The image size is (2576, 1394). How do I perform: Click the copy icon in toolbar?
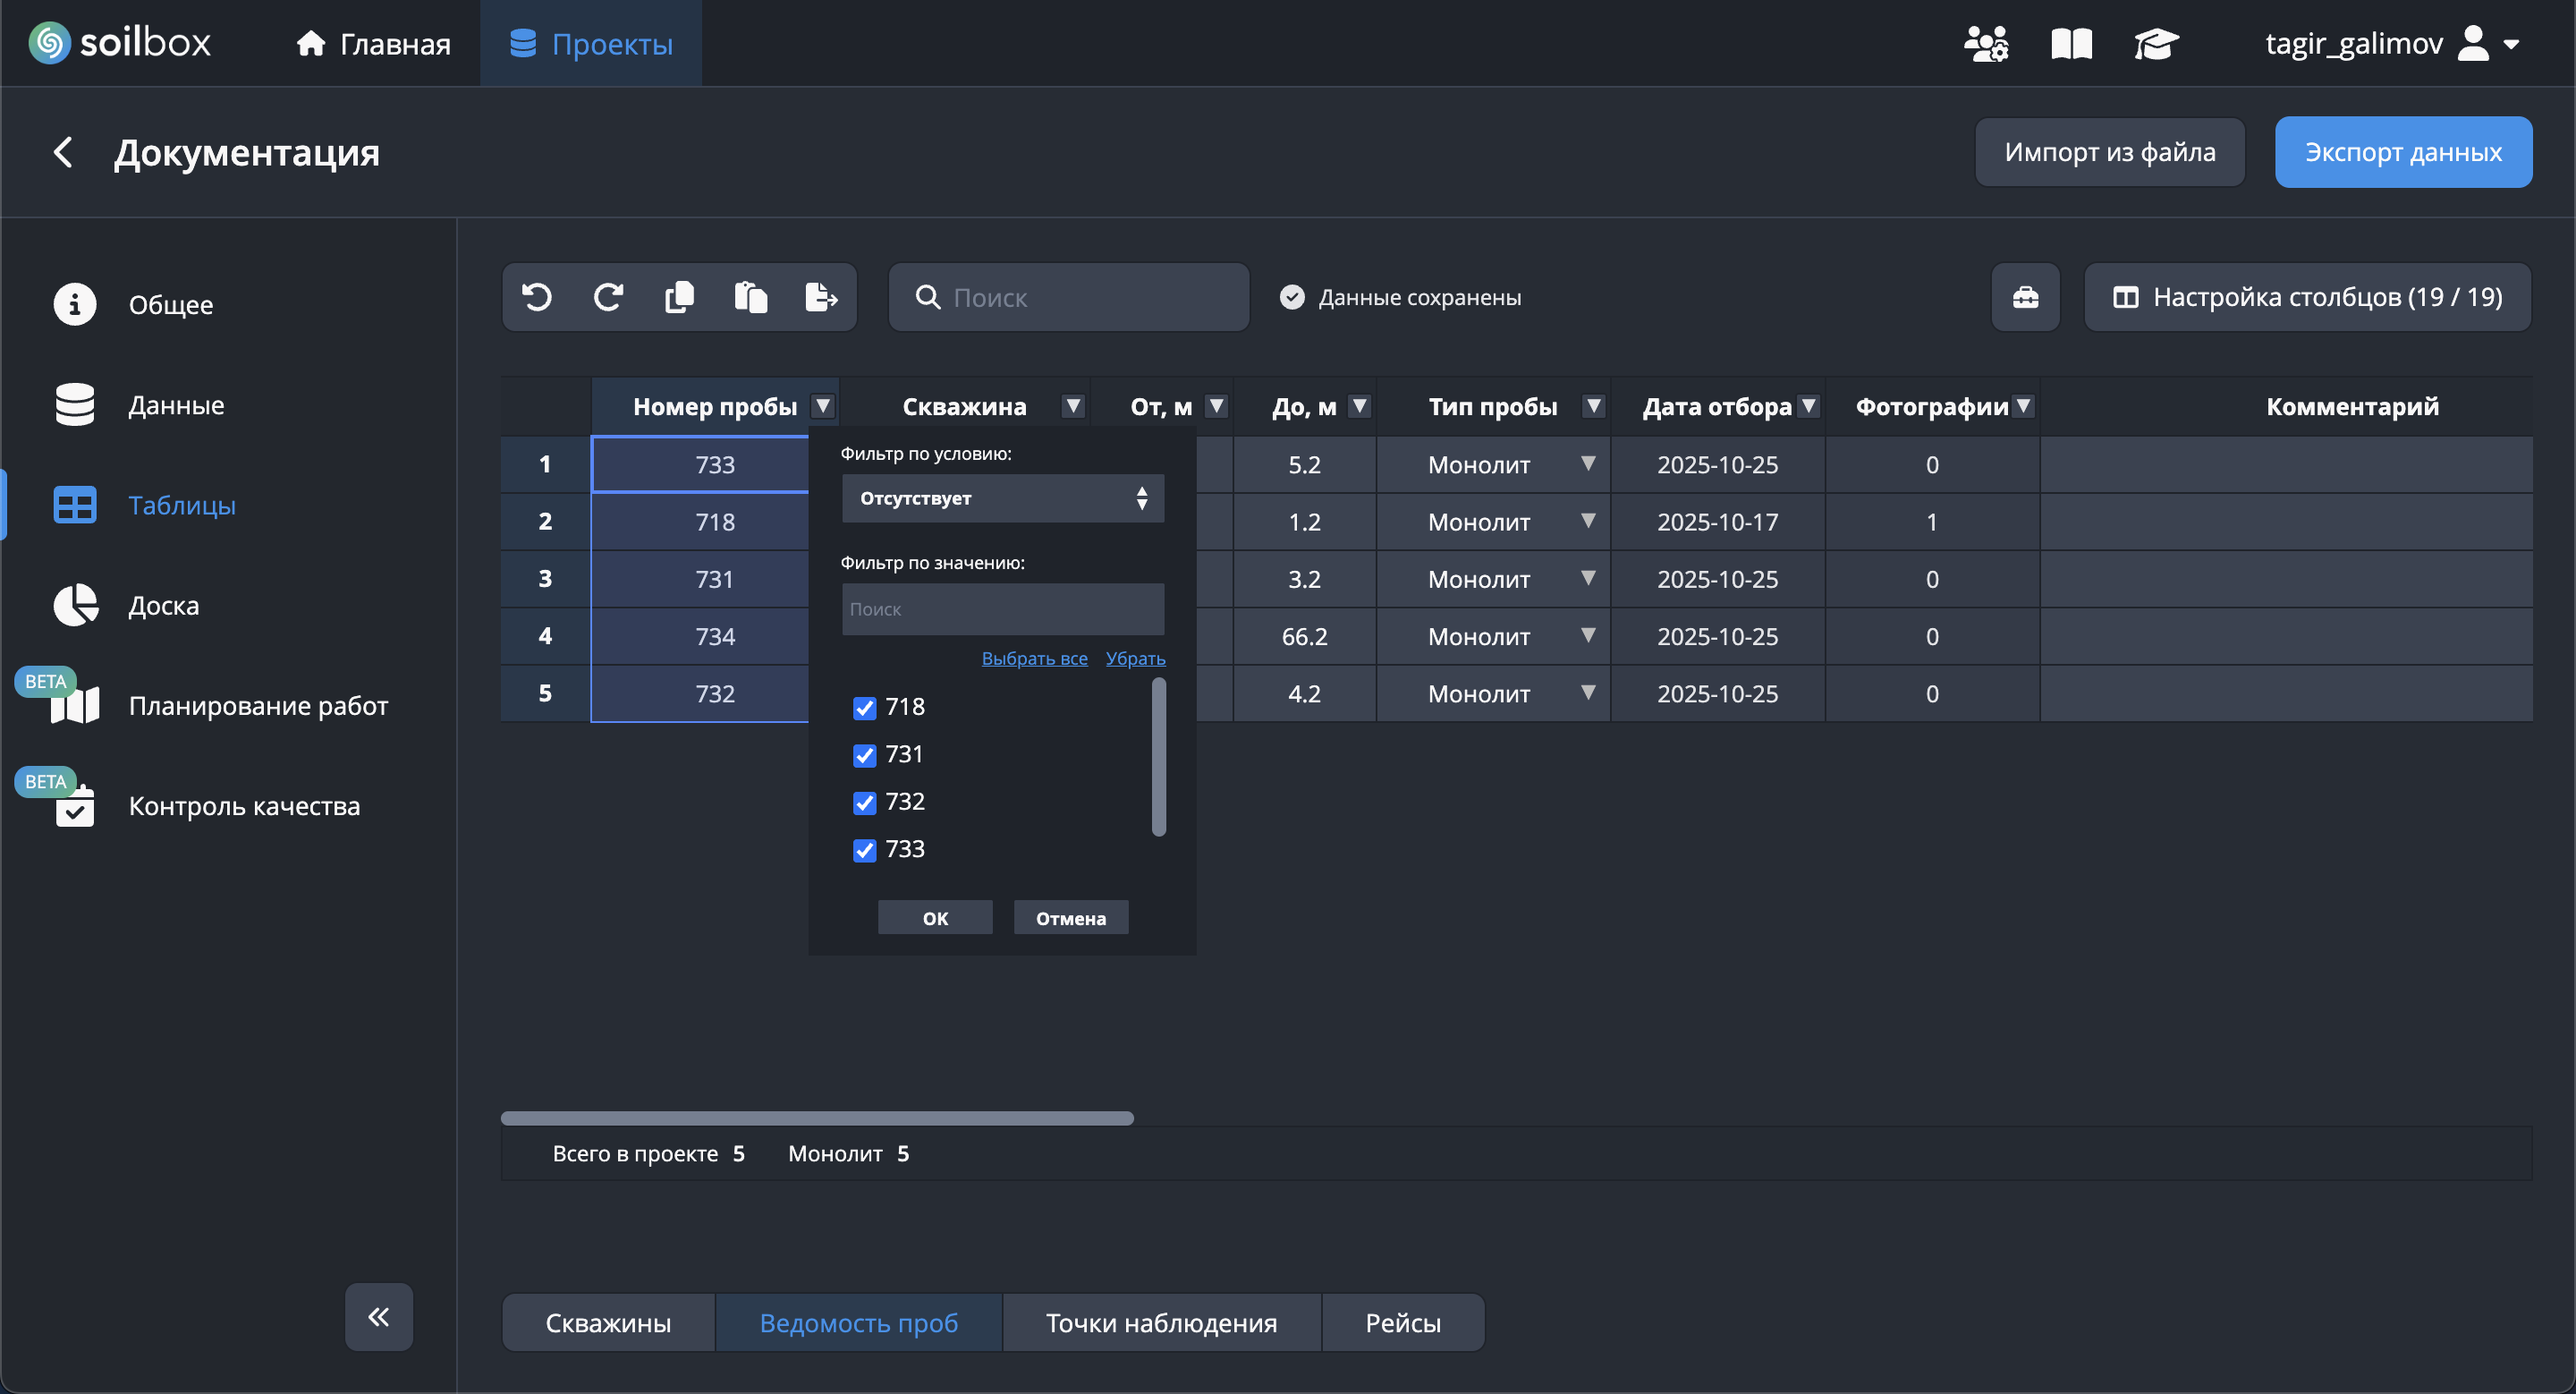click(679, 297)
